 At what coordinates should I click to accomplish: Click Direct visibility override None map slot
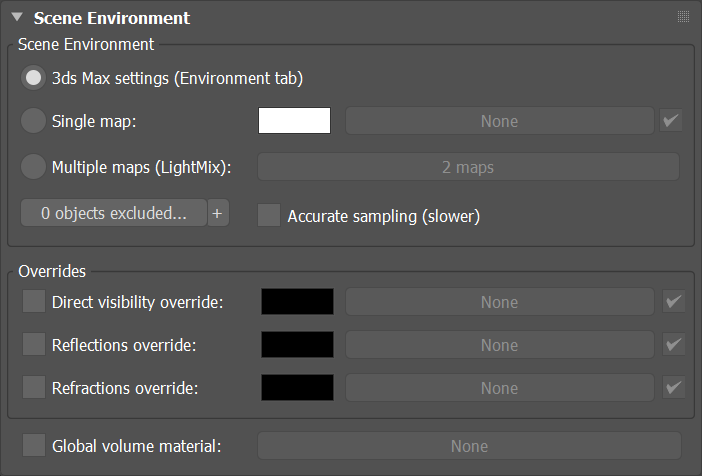pyautogui.click(x=500, y=302)
